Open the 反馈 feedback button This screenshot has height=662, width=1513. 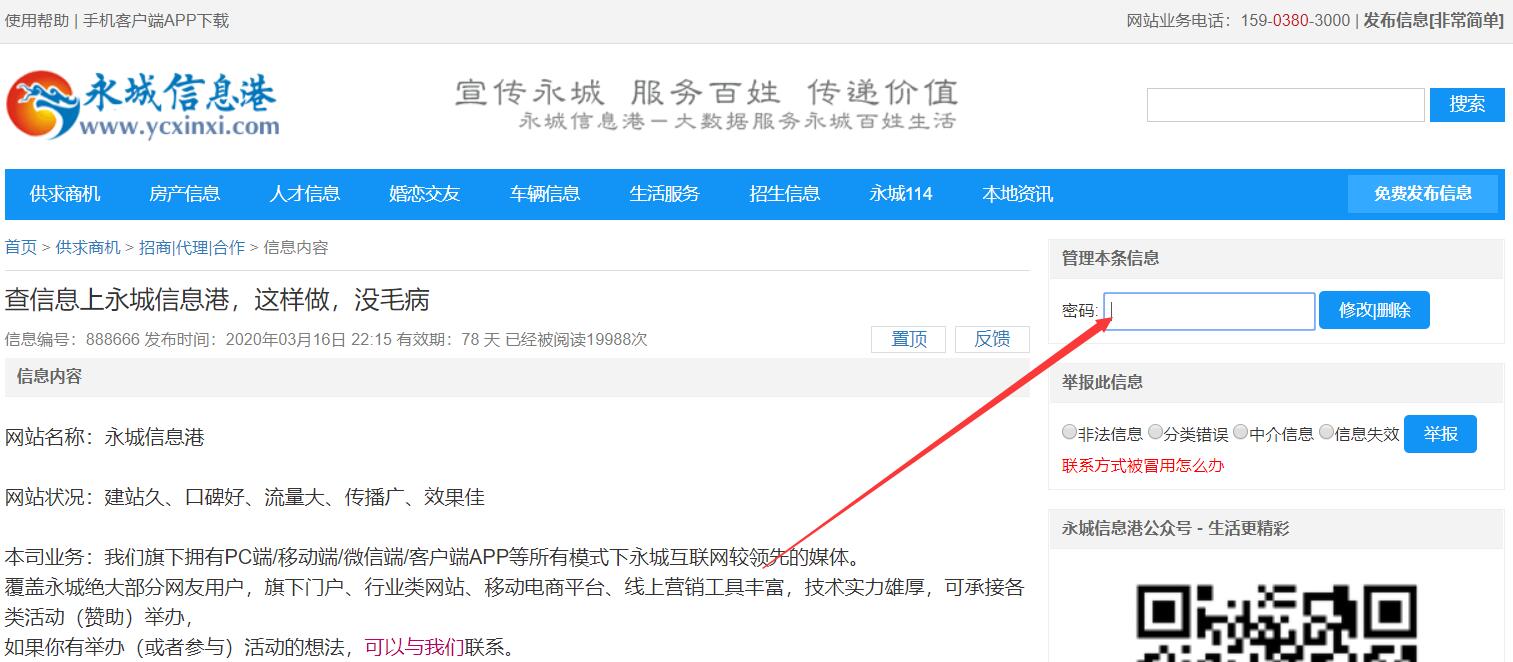click(992, 339)
